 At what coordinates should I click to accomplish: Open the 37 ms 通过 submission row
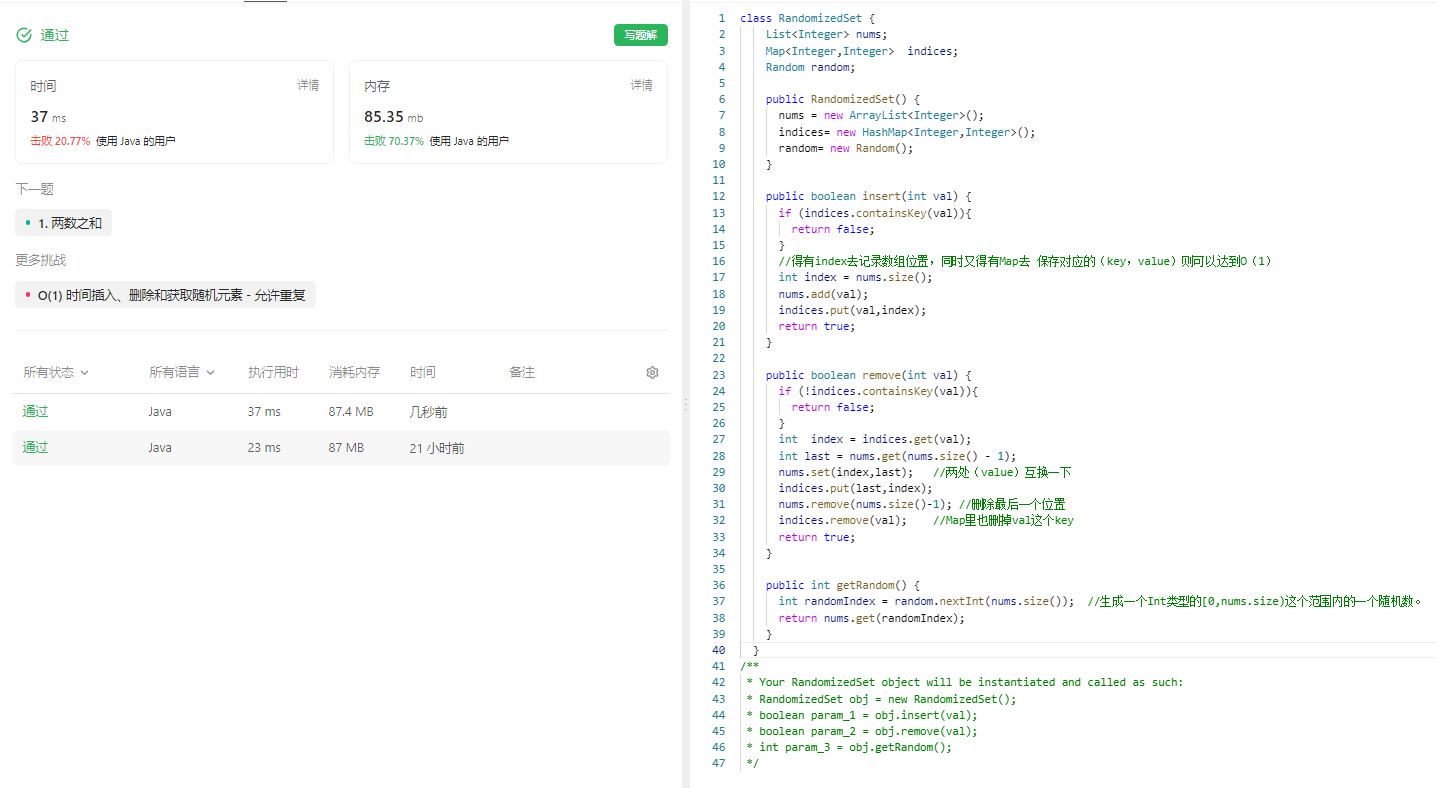tap(341, 412)
